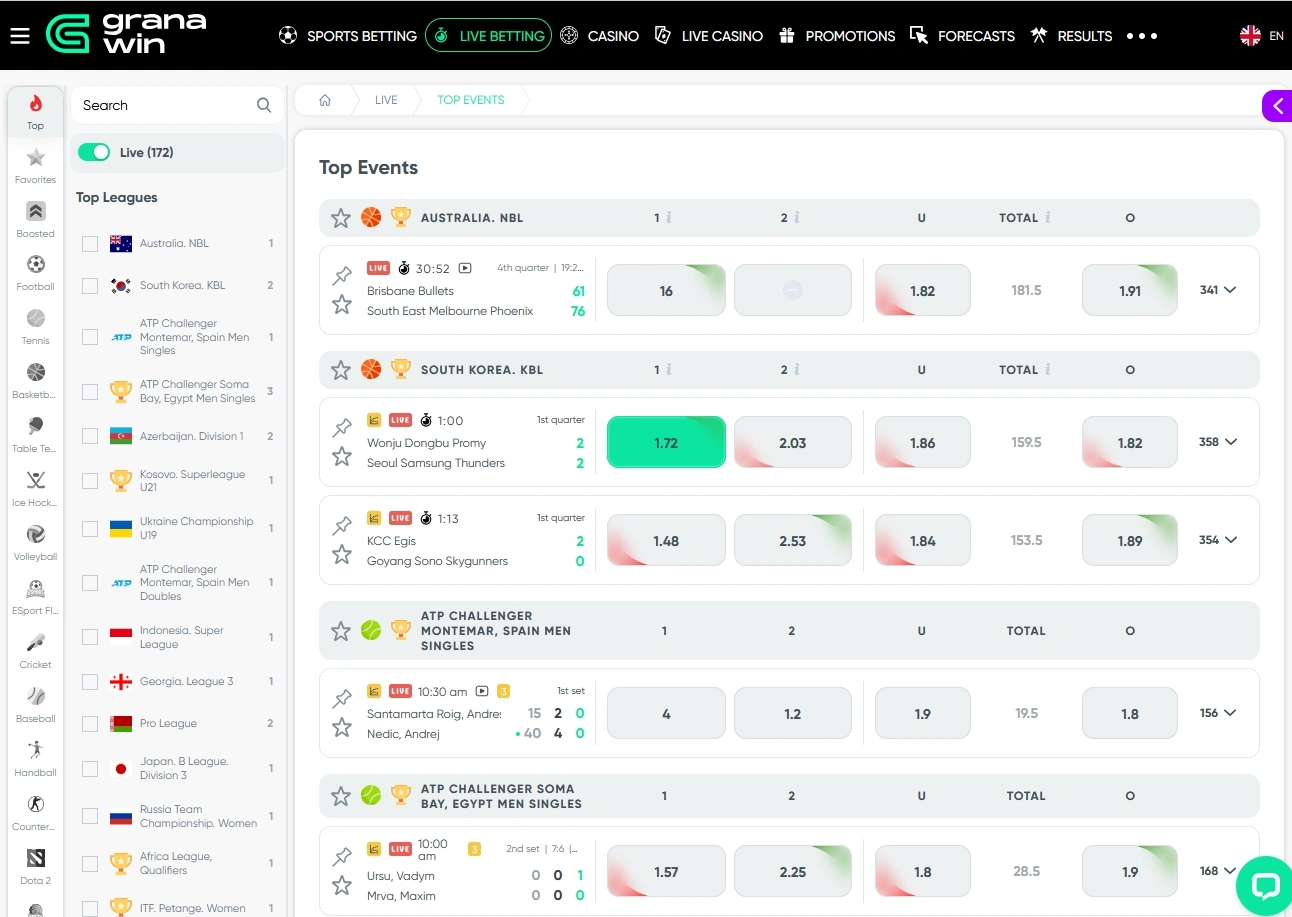Open the Boosted odds sidebar icon
This screenshot has height=917, width=1292.
coord(35,218)
